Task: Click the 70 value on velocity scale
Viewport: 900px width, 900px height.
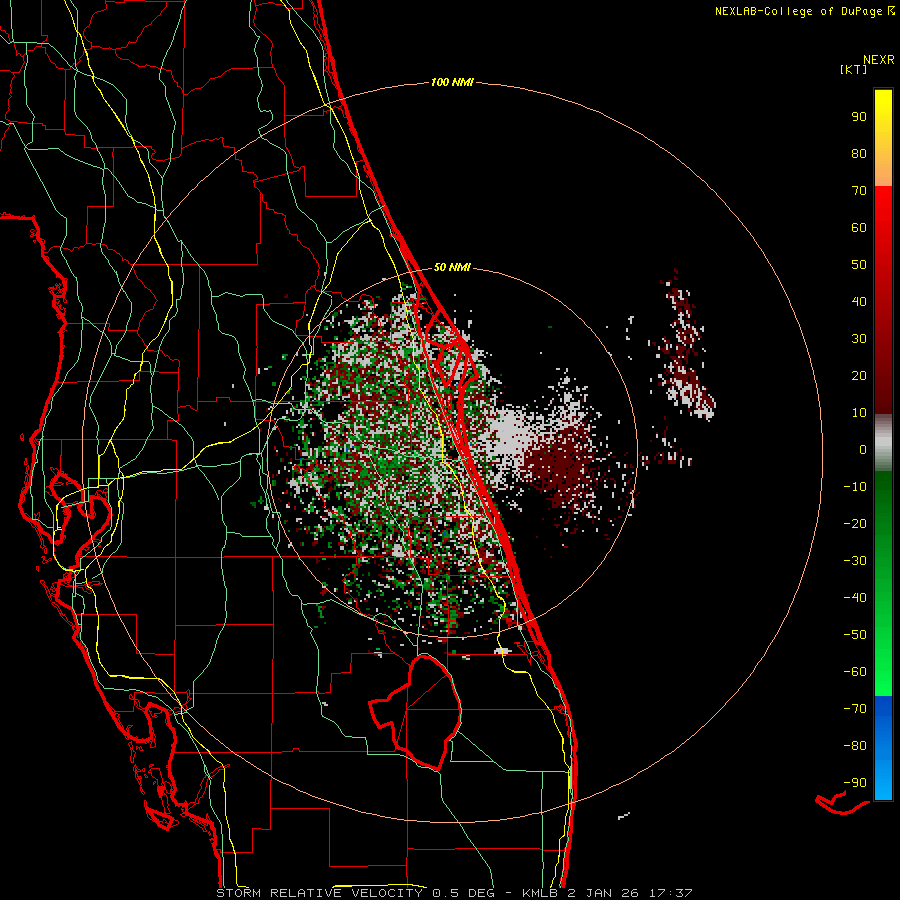Action: tap(859, 191)
